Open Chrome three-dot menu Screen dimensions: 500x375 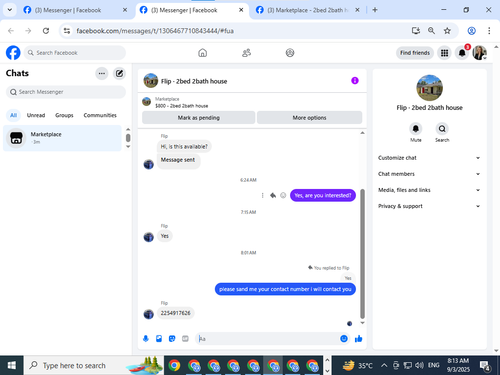(x=489, y=31)
